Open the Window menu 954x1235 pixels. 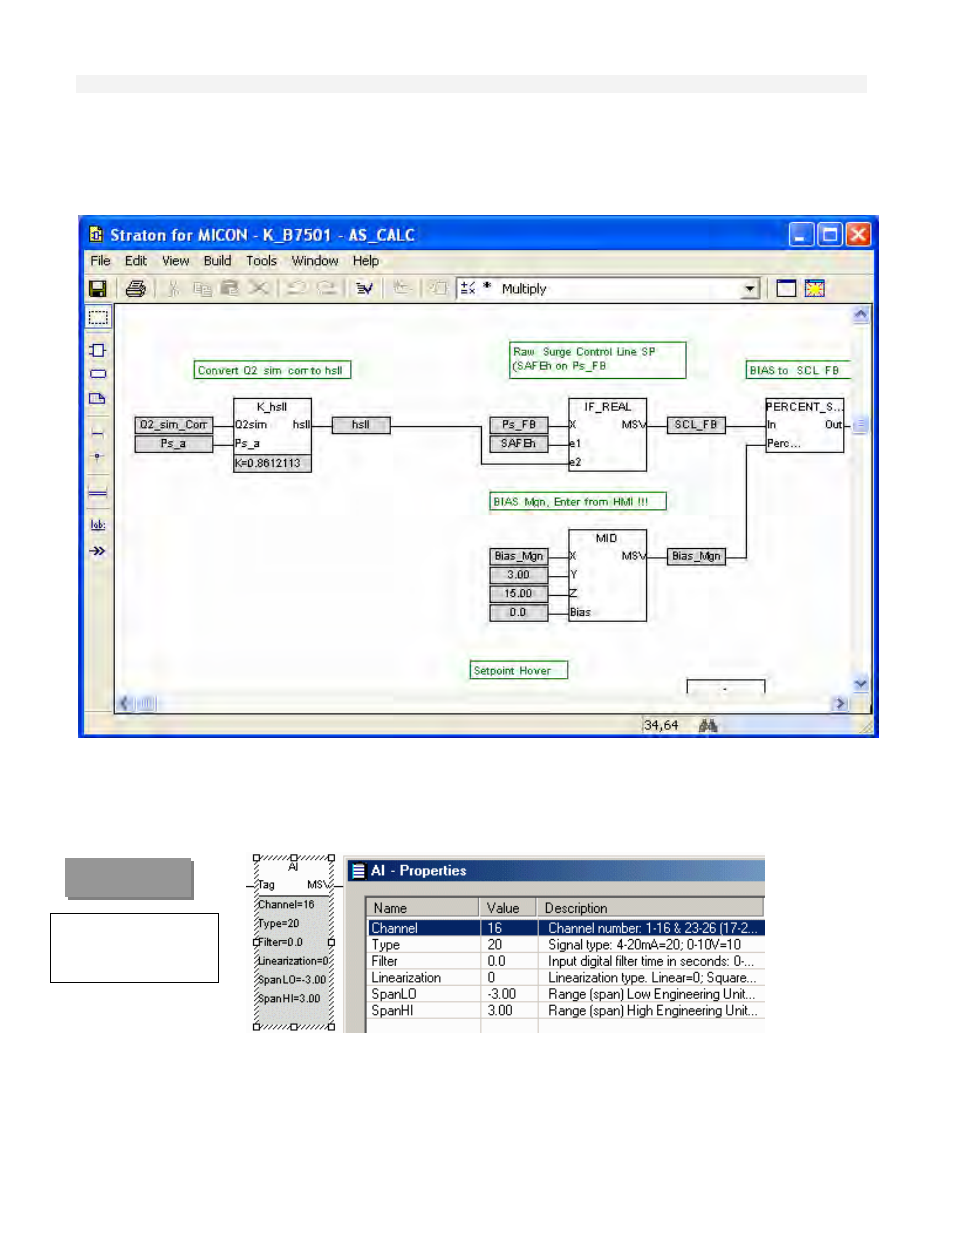coord(315,261)
